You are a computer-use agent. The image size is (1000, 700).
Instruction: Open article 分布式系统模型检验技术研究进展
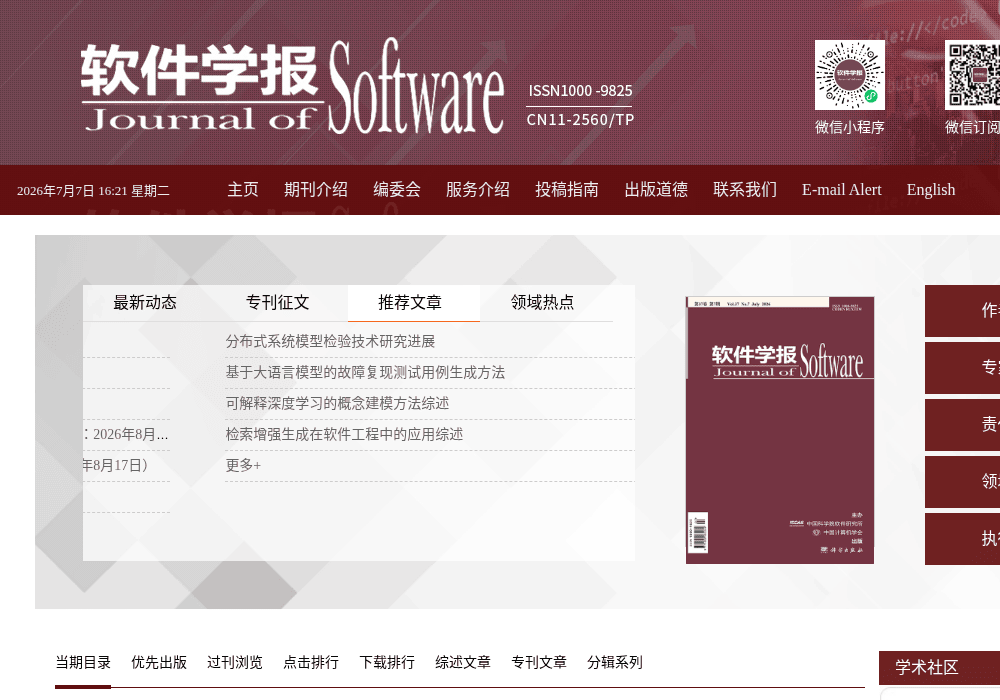click(x=330, y=341)
